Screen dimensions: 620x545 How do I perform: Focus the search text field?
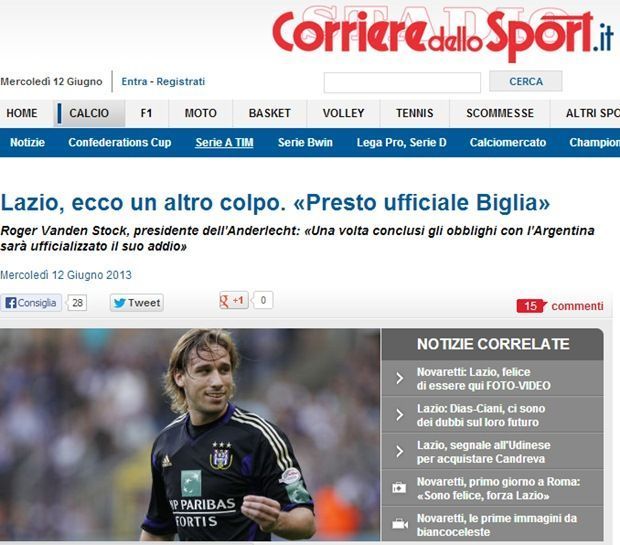402,82
